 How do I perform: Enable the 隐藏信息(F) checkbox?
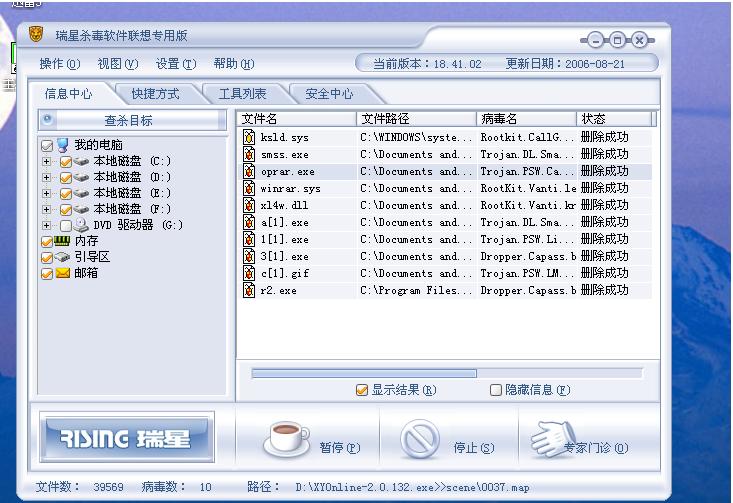(496, 390)
